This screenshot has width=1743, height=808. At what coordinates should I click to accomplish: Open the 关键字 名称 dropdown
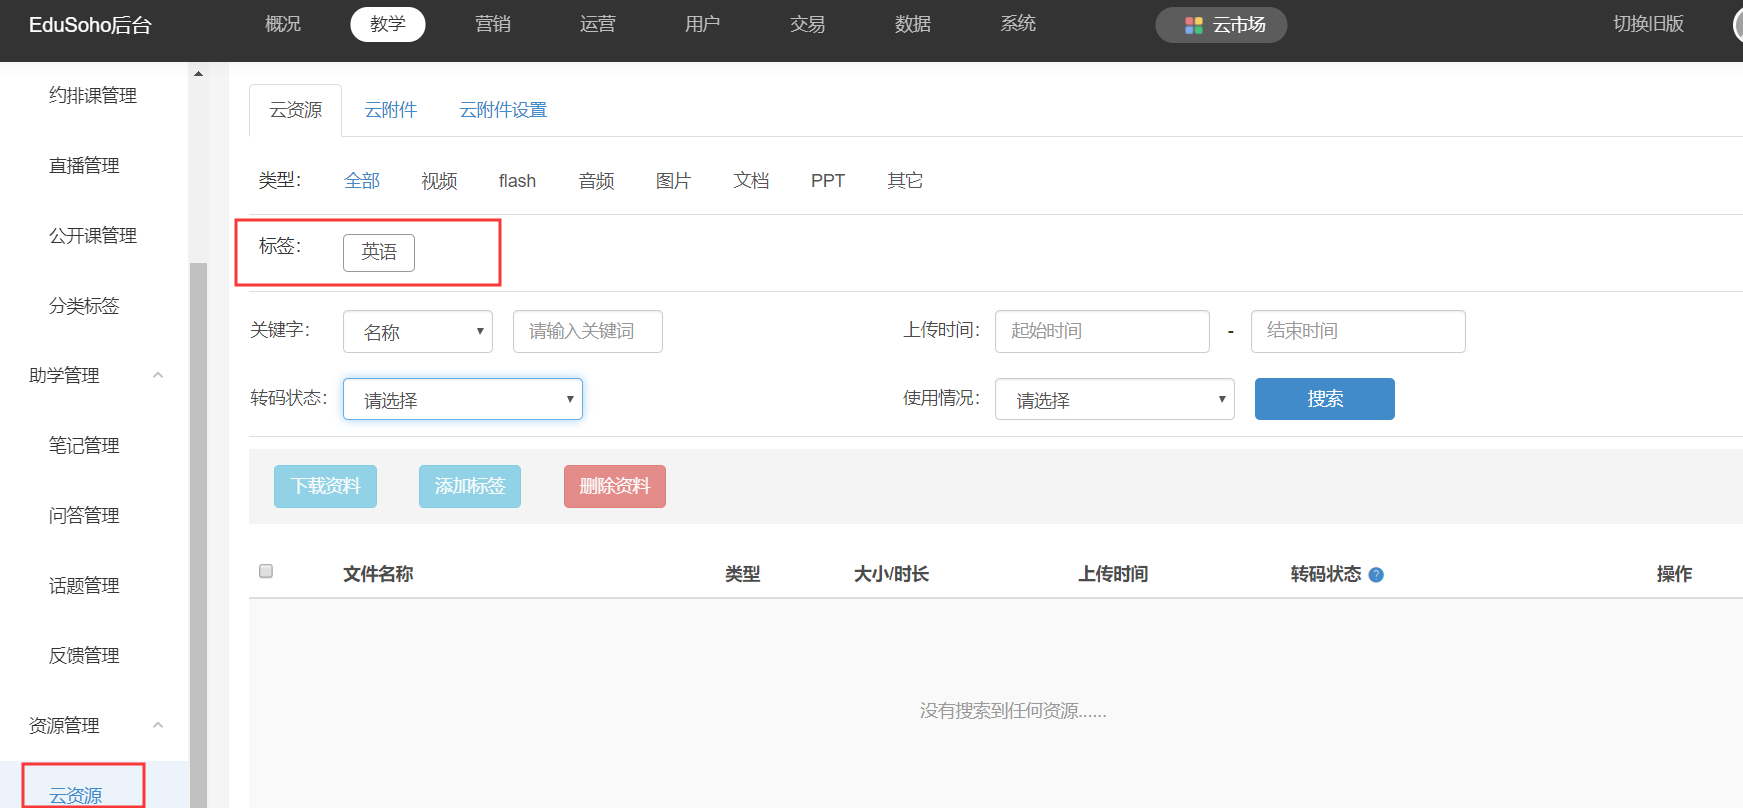[x=418, y=332]
